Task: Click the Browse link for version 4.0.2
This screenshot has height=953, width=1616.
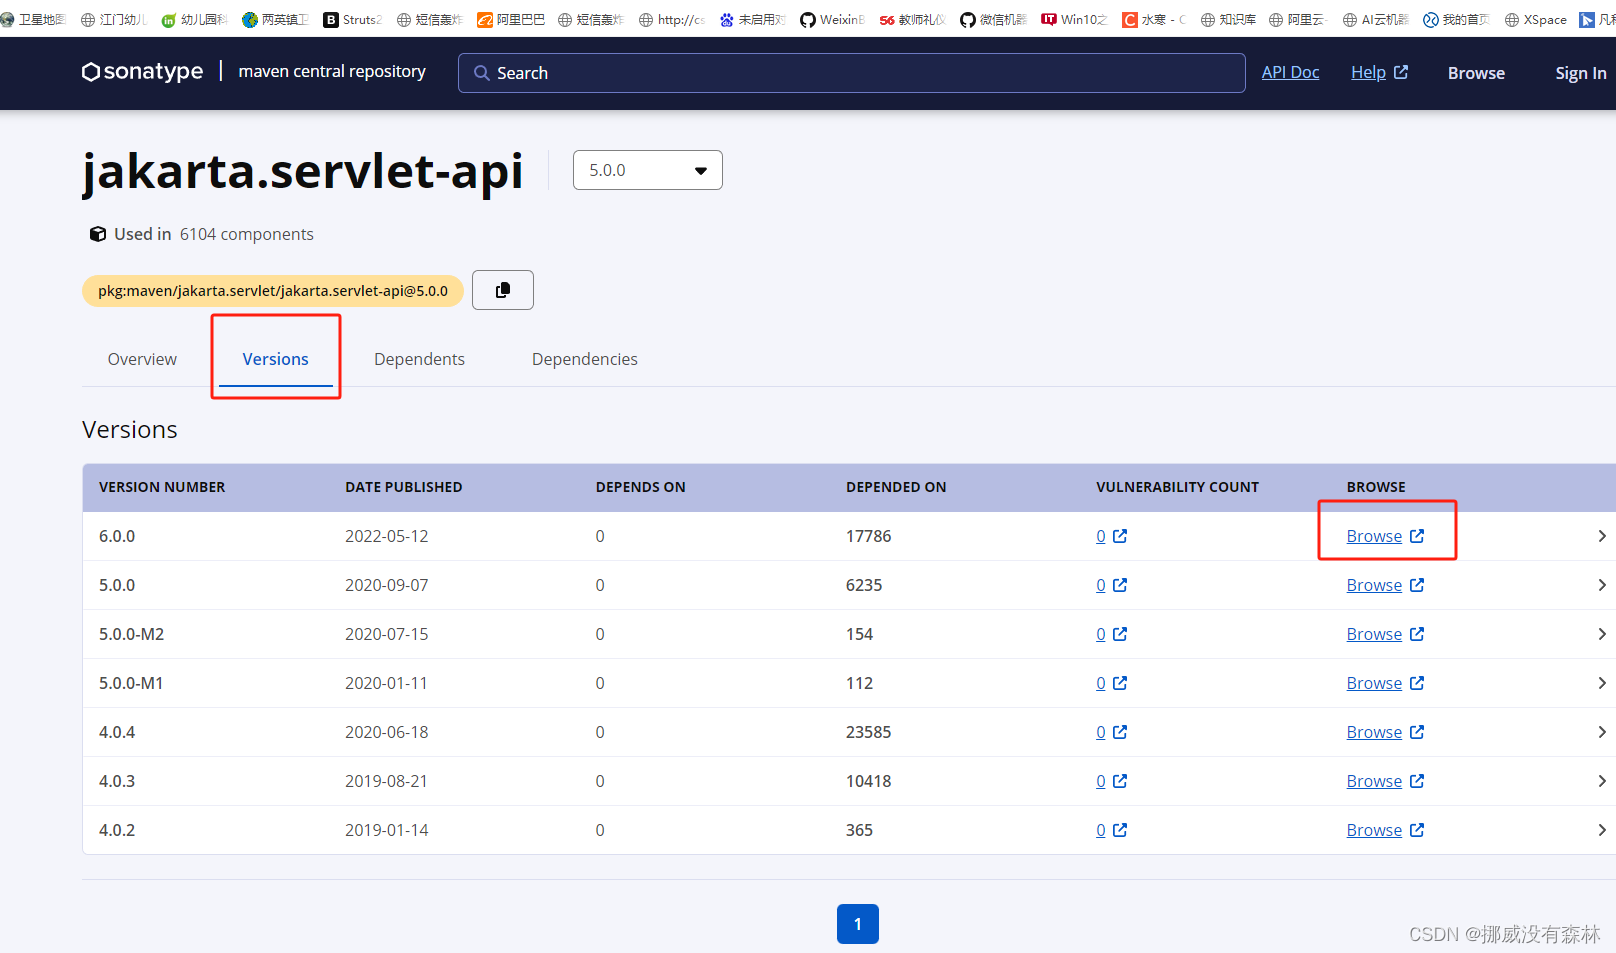Action: point(1374,830)
